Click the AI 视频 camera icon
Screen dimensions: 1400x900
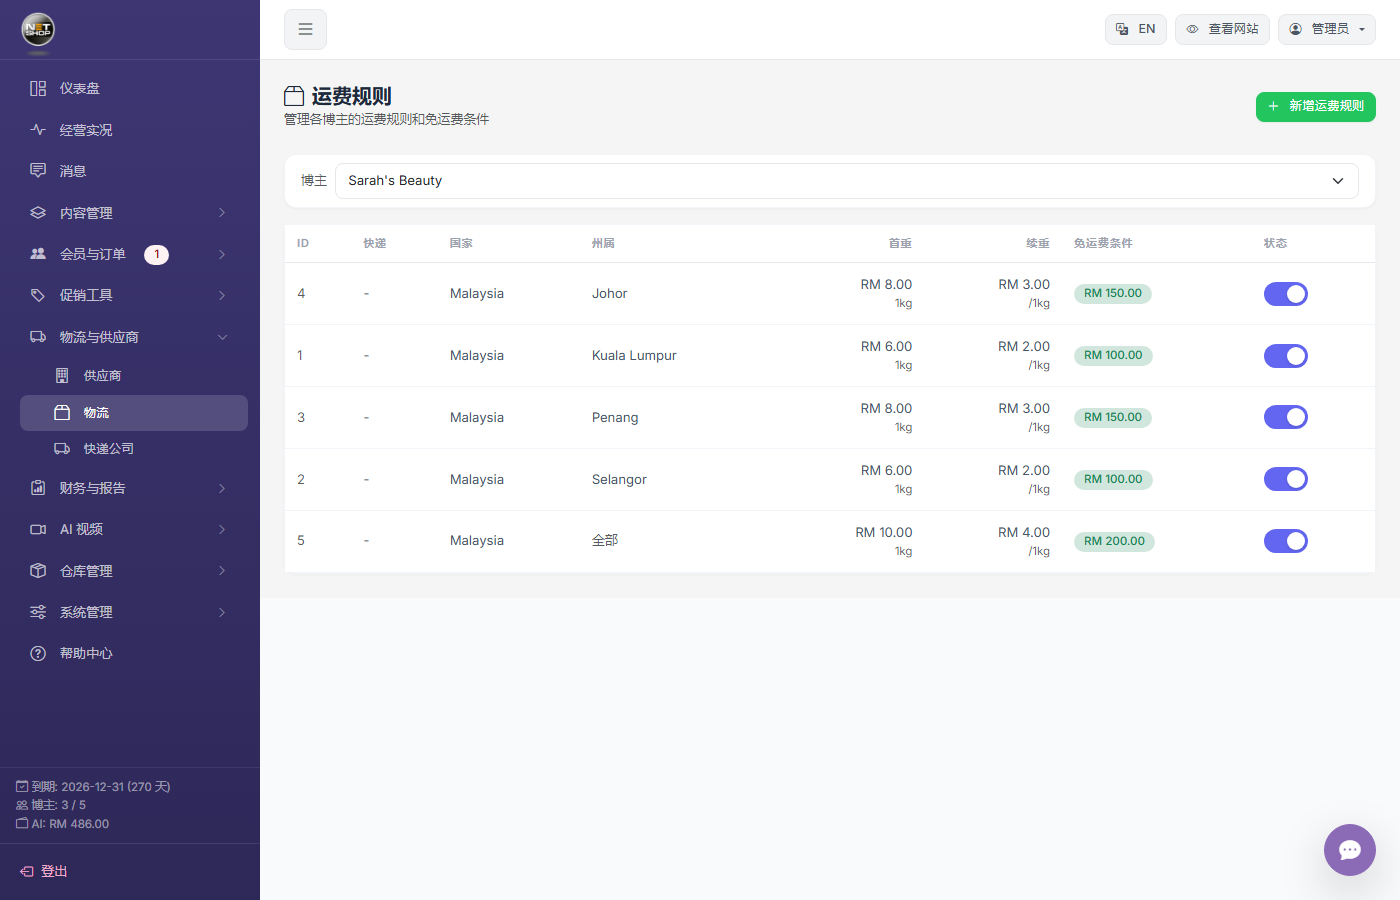pyautogui.click(x=38, y=529)
